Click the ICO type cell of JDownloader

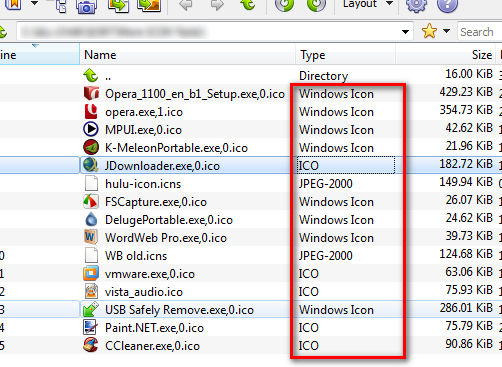[346, 165]
